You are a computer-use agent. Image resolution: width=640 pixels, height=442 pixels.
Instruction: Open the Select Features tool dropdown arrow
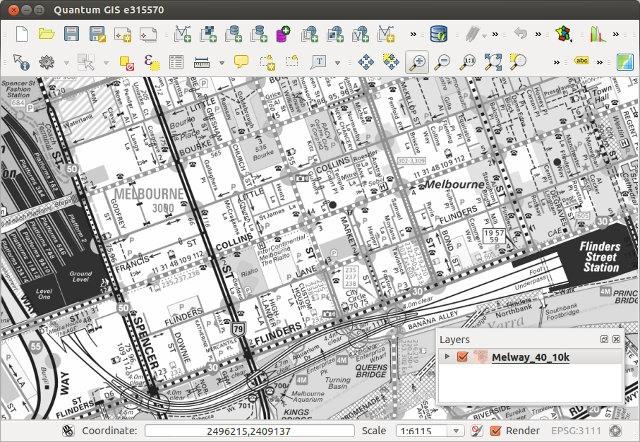pyautogui.click(x=106, y=63)
